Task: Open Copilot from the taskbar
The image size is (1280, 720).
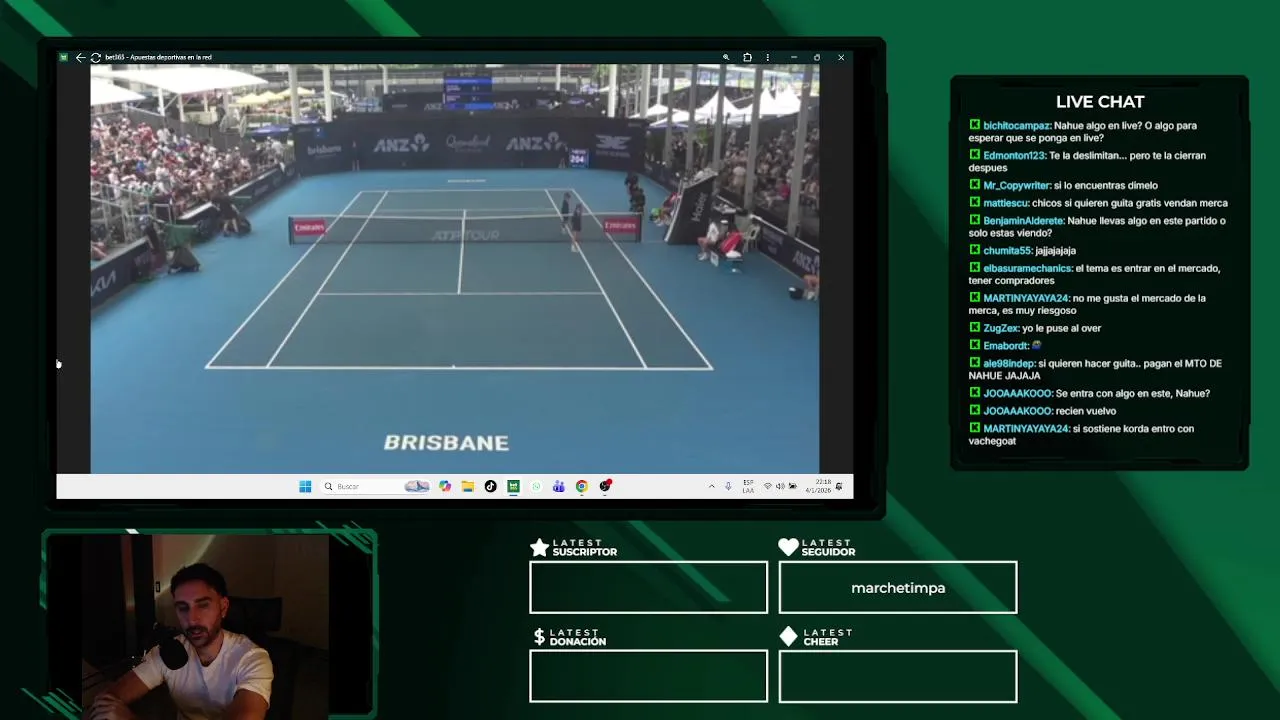Action: (445, 486)
